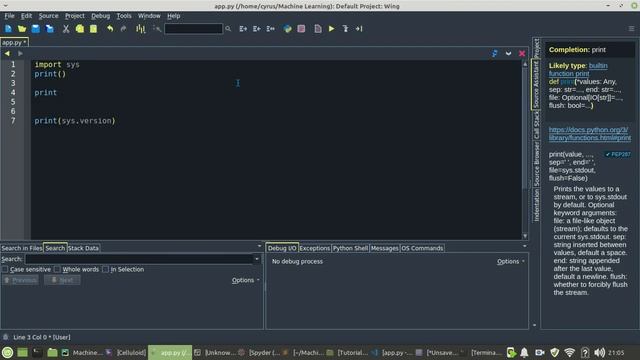Image resolution: width=640 pixels, height=360 pixels.
Task: Toggle the Case sensitive checkbox
Action: pos(5,269)
